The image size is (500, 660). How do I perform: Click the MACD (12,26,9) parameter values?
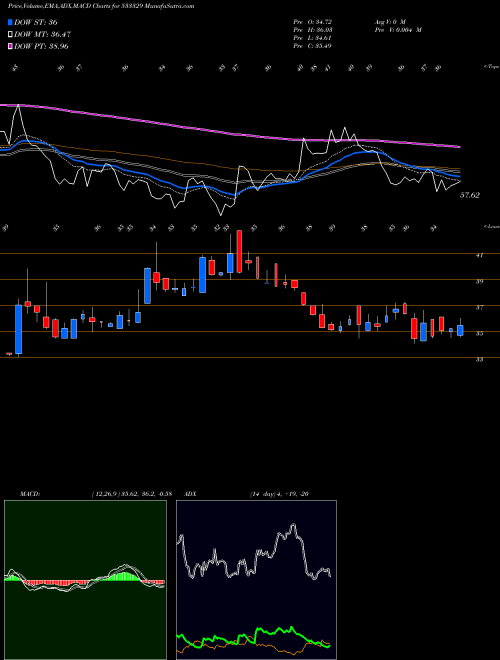point(132,494)
